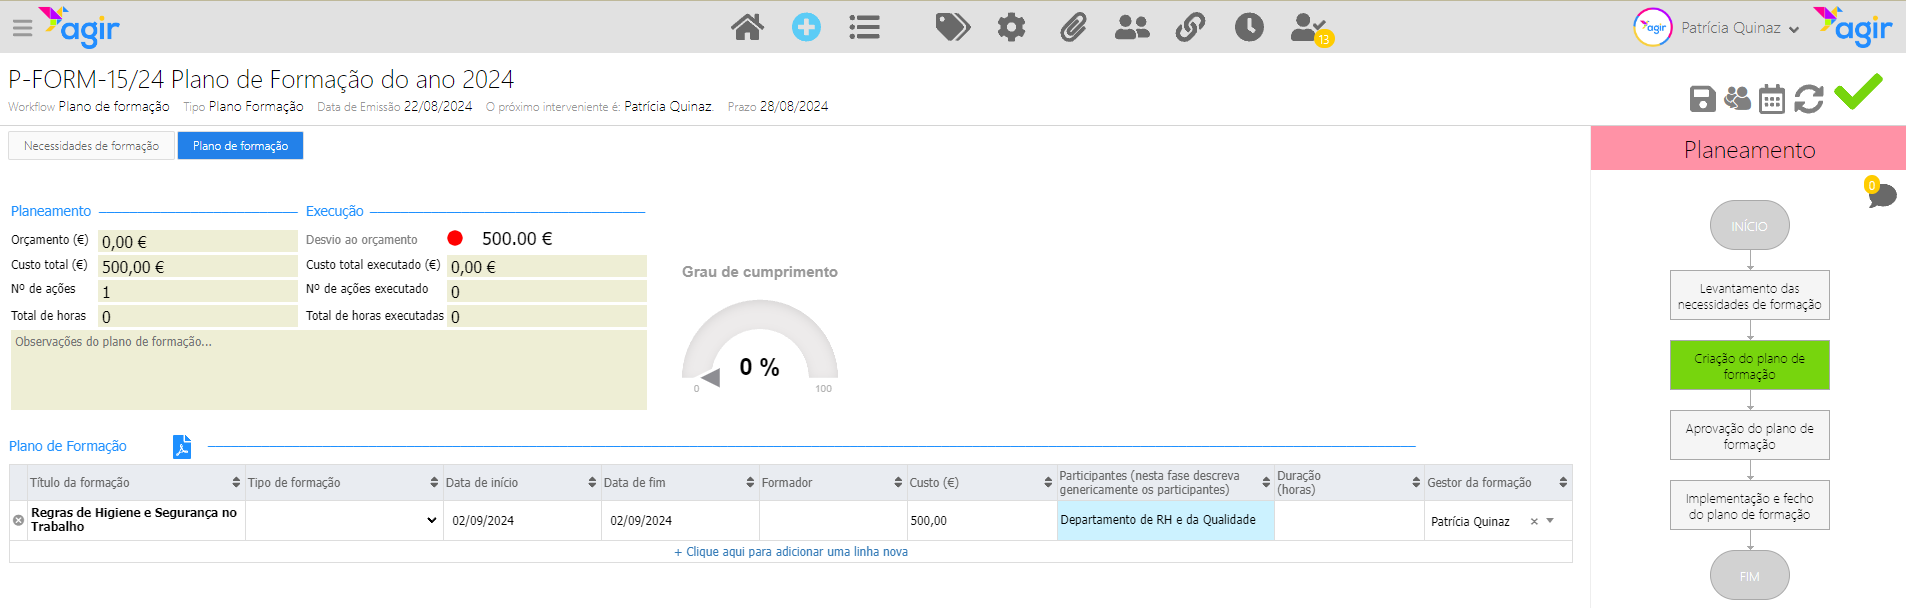This screenshot has height=608, width=1906.
Task: Click the empty Duração (horas) cell
Action: (1349, 520)
